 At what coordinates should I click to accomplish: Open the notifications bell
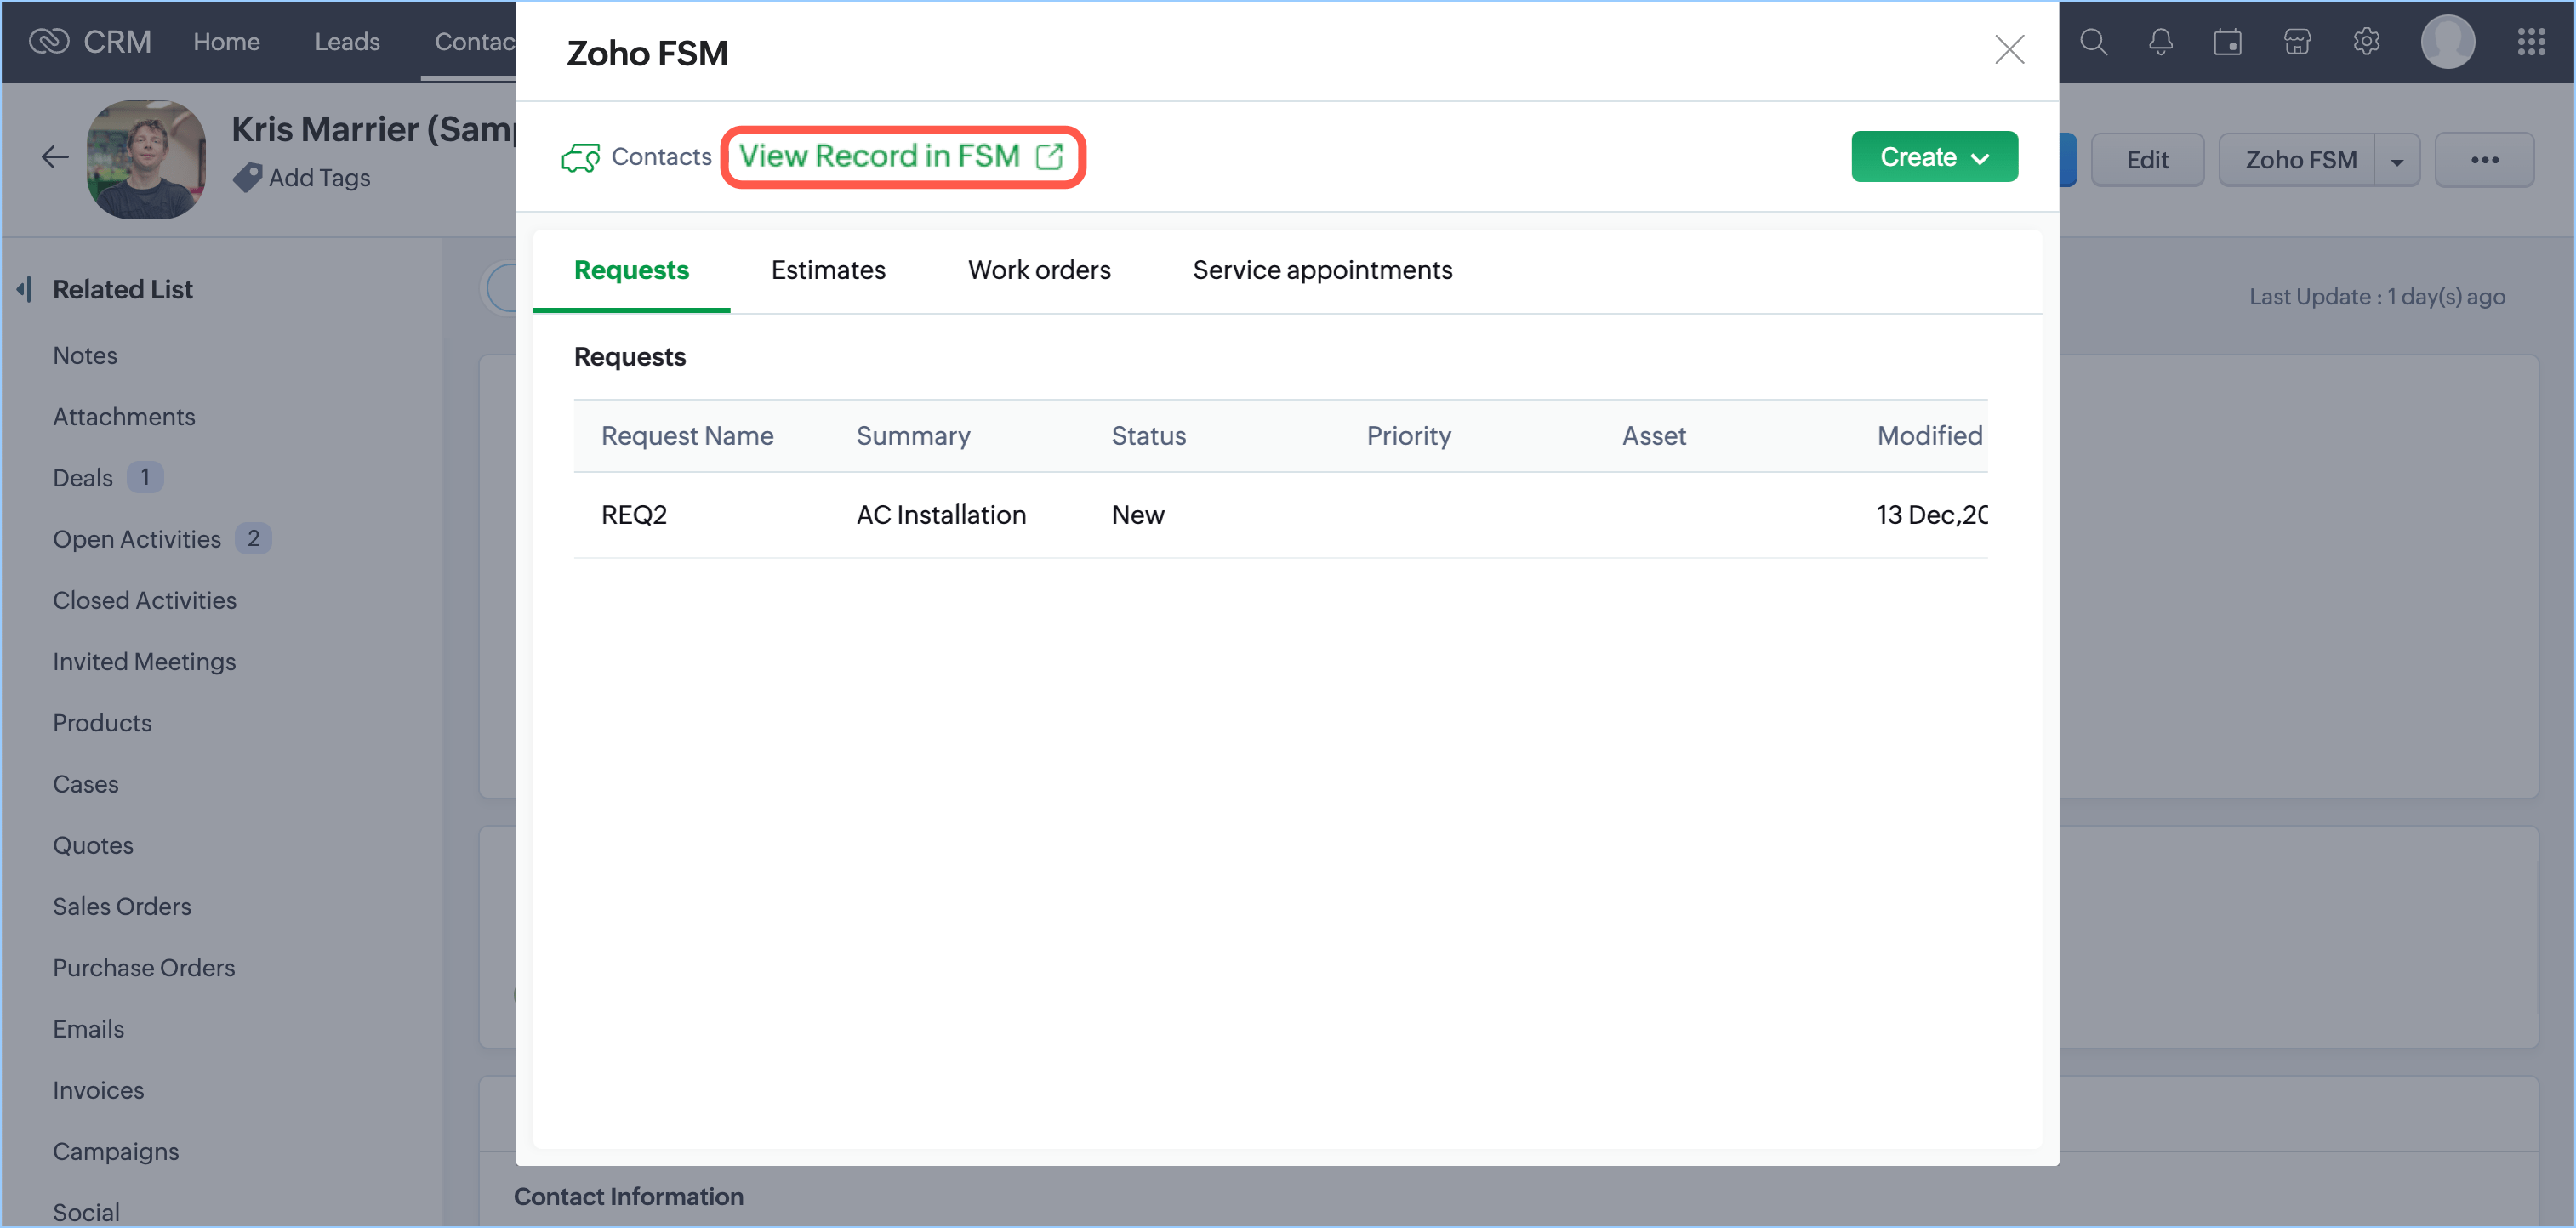(x=2160, y=42)
